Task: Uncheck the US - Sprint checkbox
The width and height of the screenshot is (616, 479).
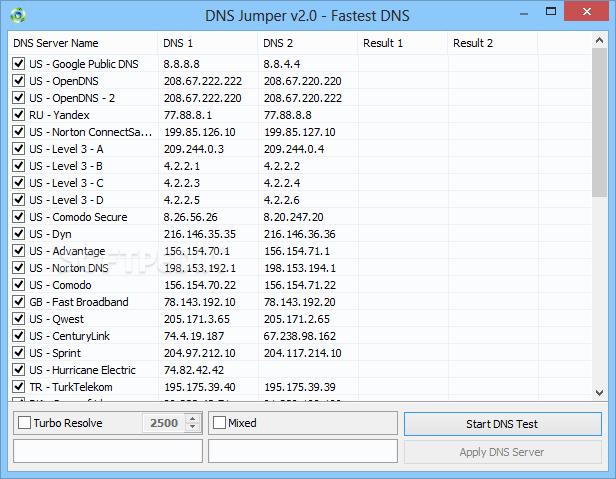Action: 18,353
